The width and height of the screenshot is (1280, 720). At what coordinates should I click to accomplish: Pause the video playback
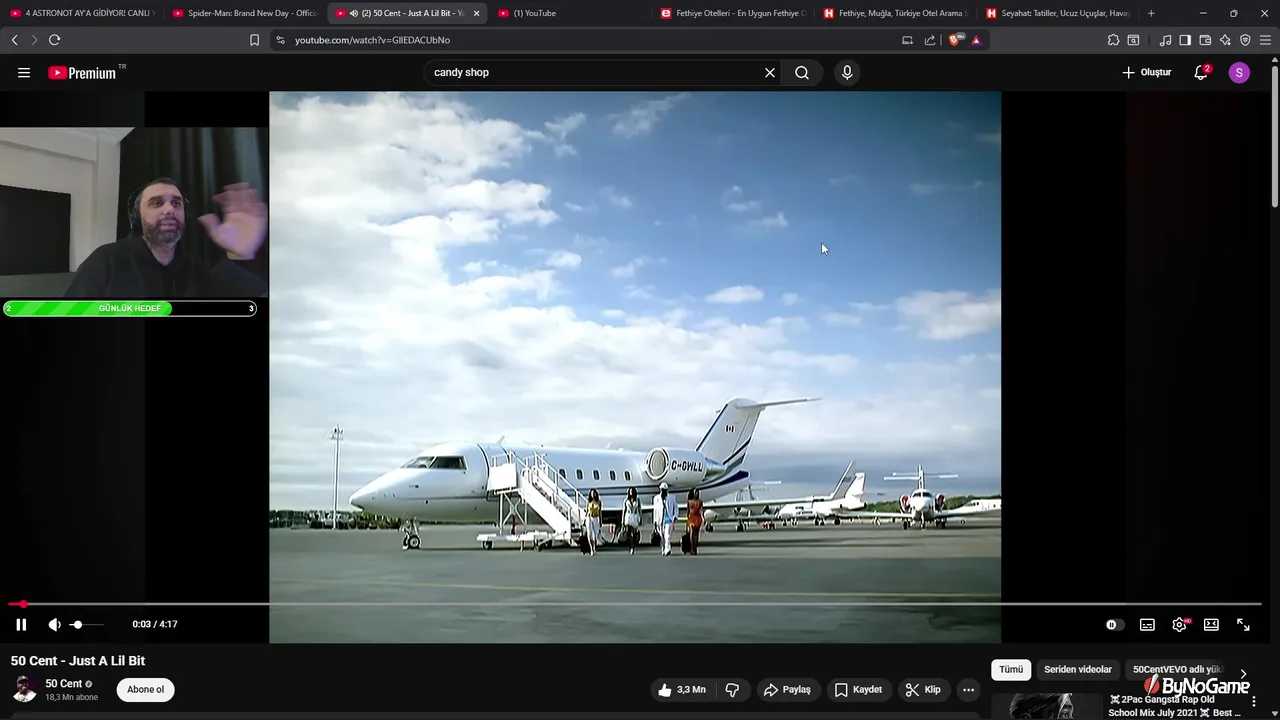(x=21, y=624)
